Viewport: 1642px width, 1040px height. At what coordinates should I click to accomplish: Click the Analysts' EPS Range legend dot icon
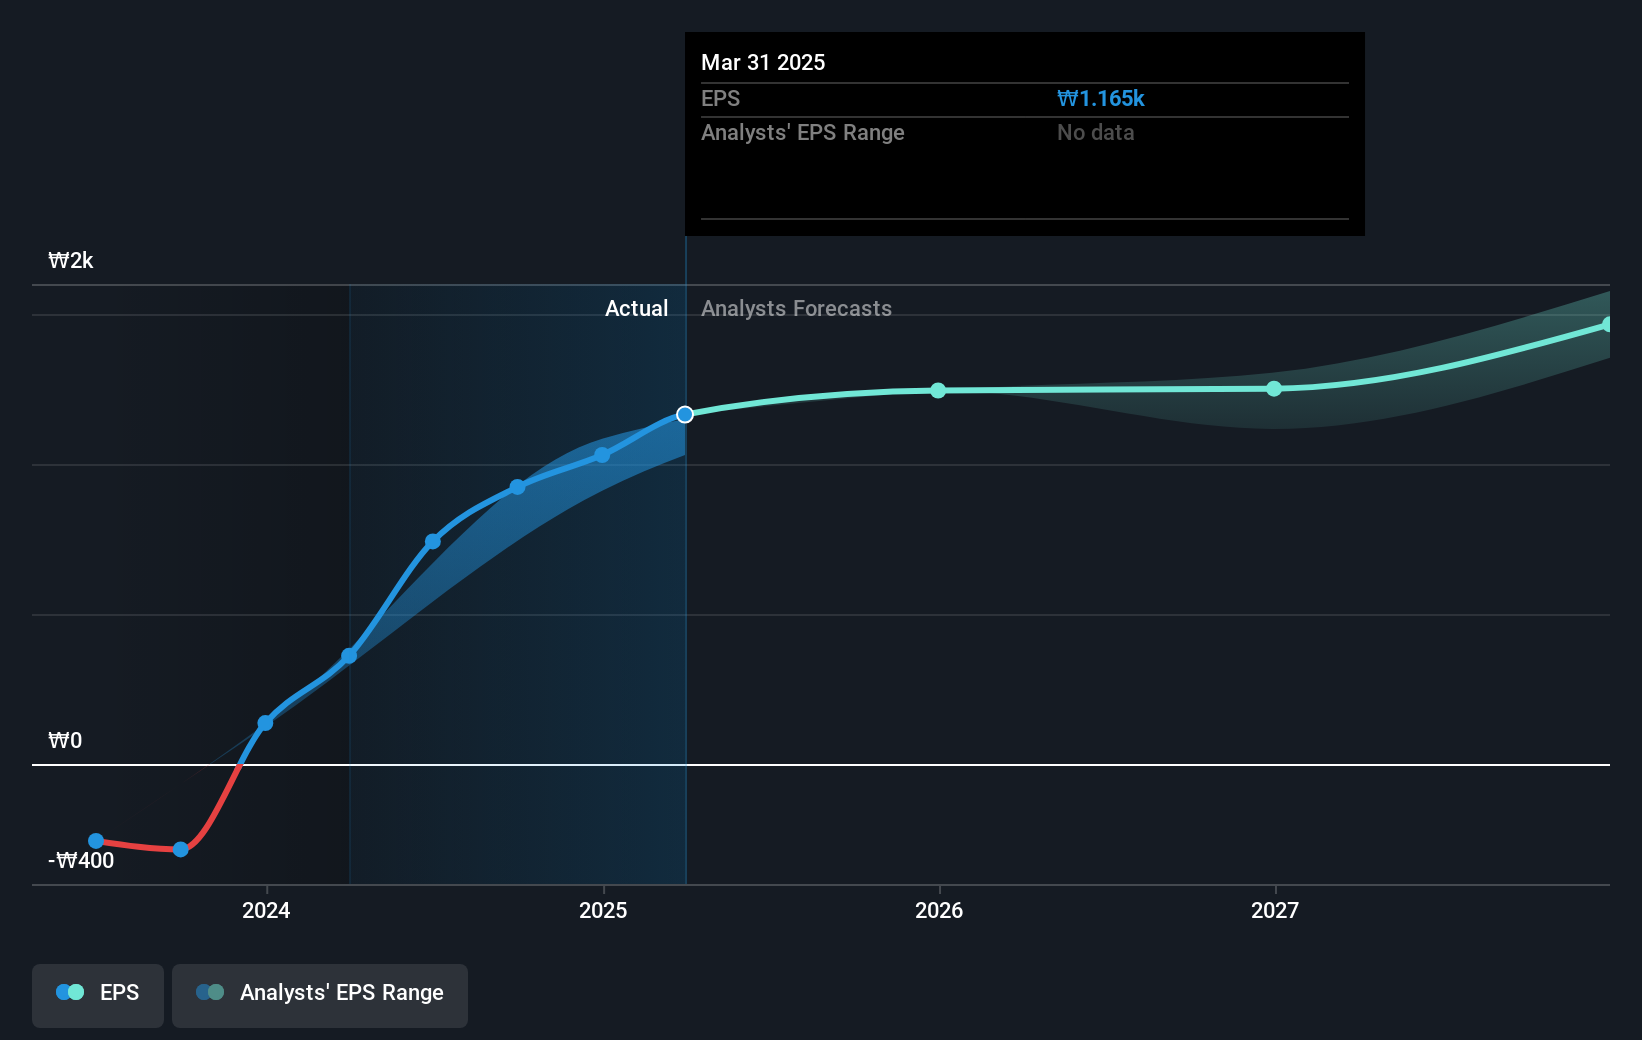tap(210, 992)
